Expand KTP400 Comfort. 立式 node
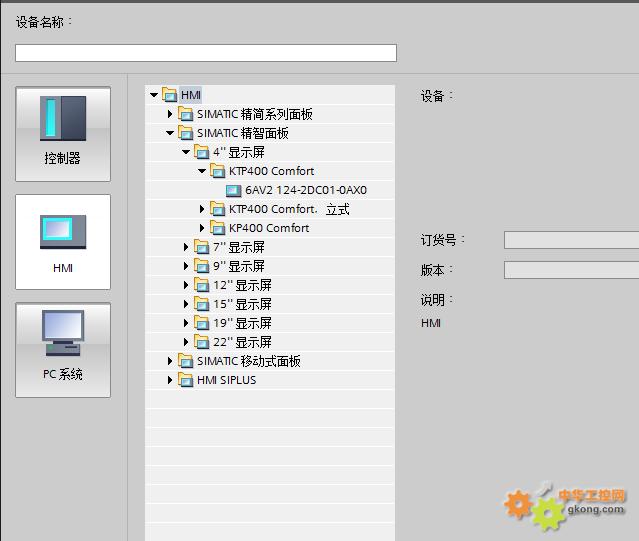 (x=202, y=209)
